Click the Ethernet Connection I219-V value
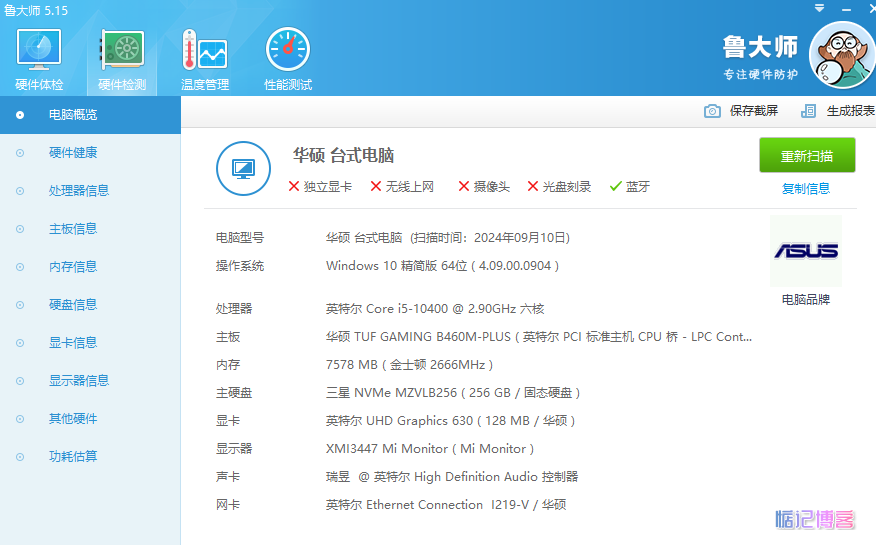 [446, 505]
